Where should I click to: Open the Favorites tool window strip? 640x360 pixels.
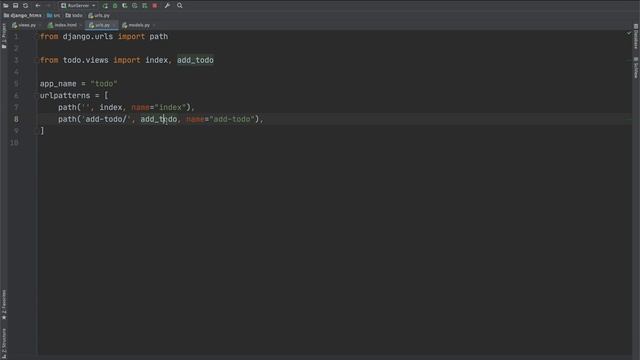(4, 305)
